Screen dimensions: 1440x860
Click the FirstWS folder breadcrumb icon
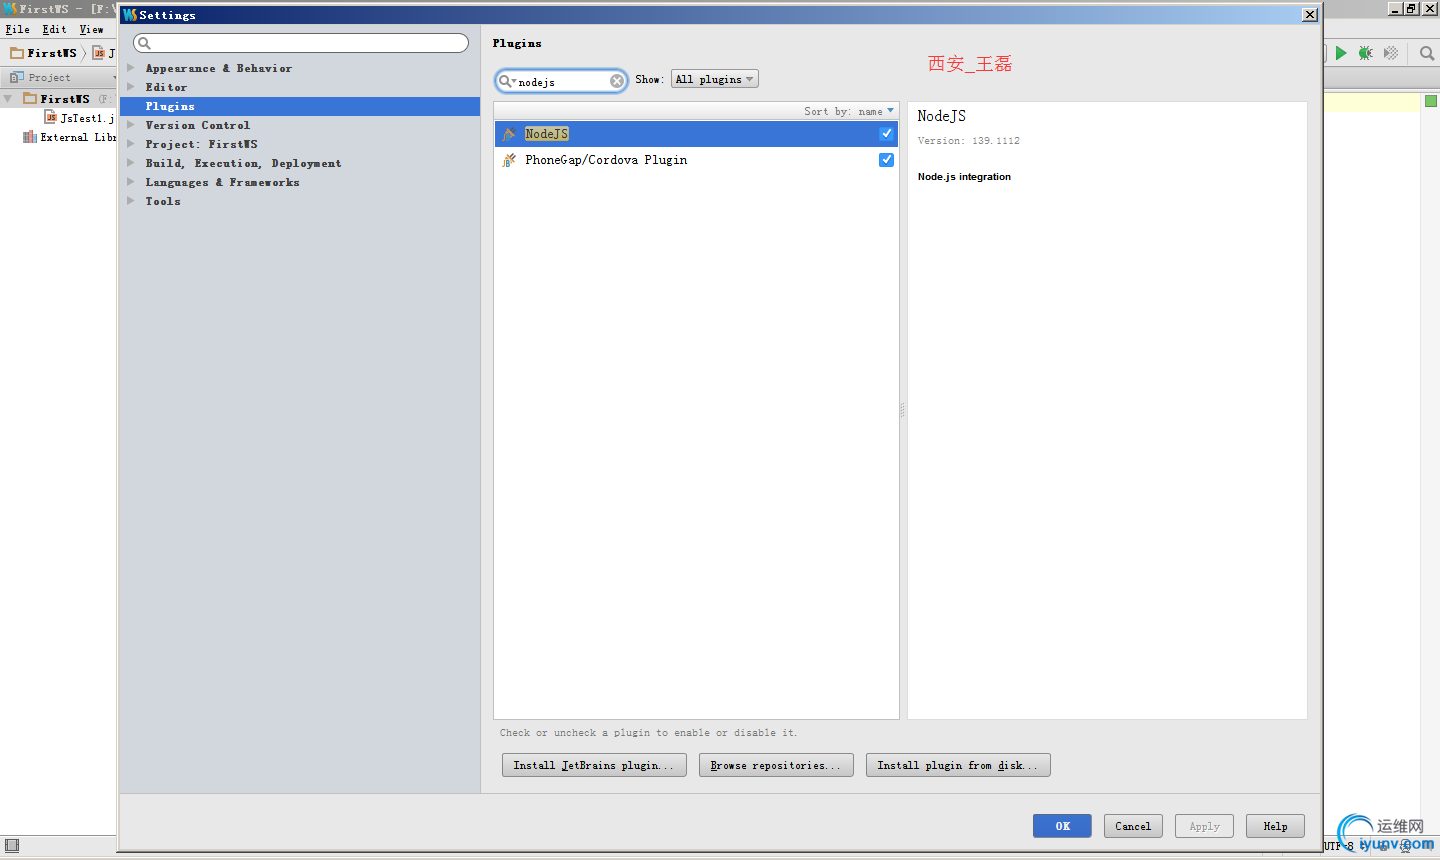(x=17, y=53)
